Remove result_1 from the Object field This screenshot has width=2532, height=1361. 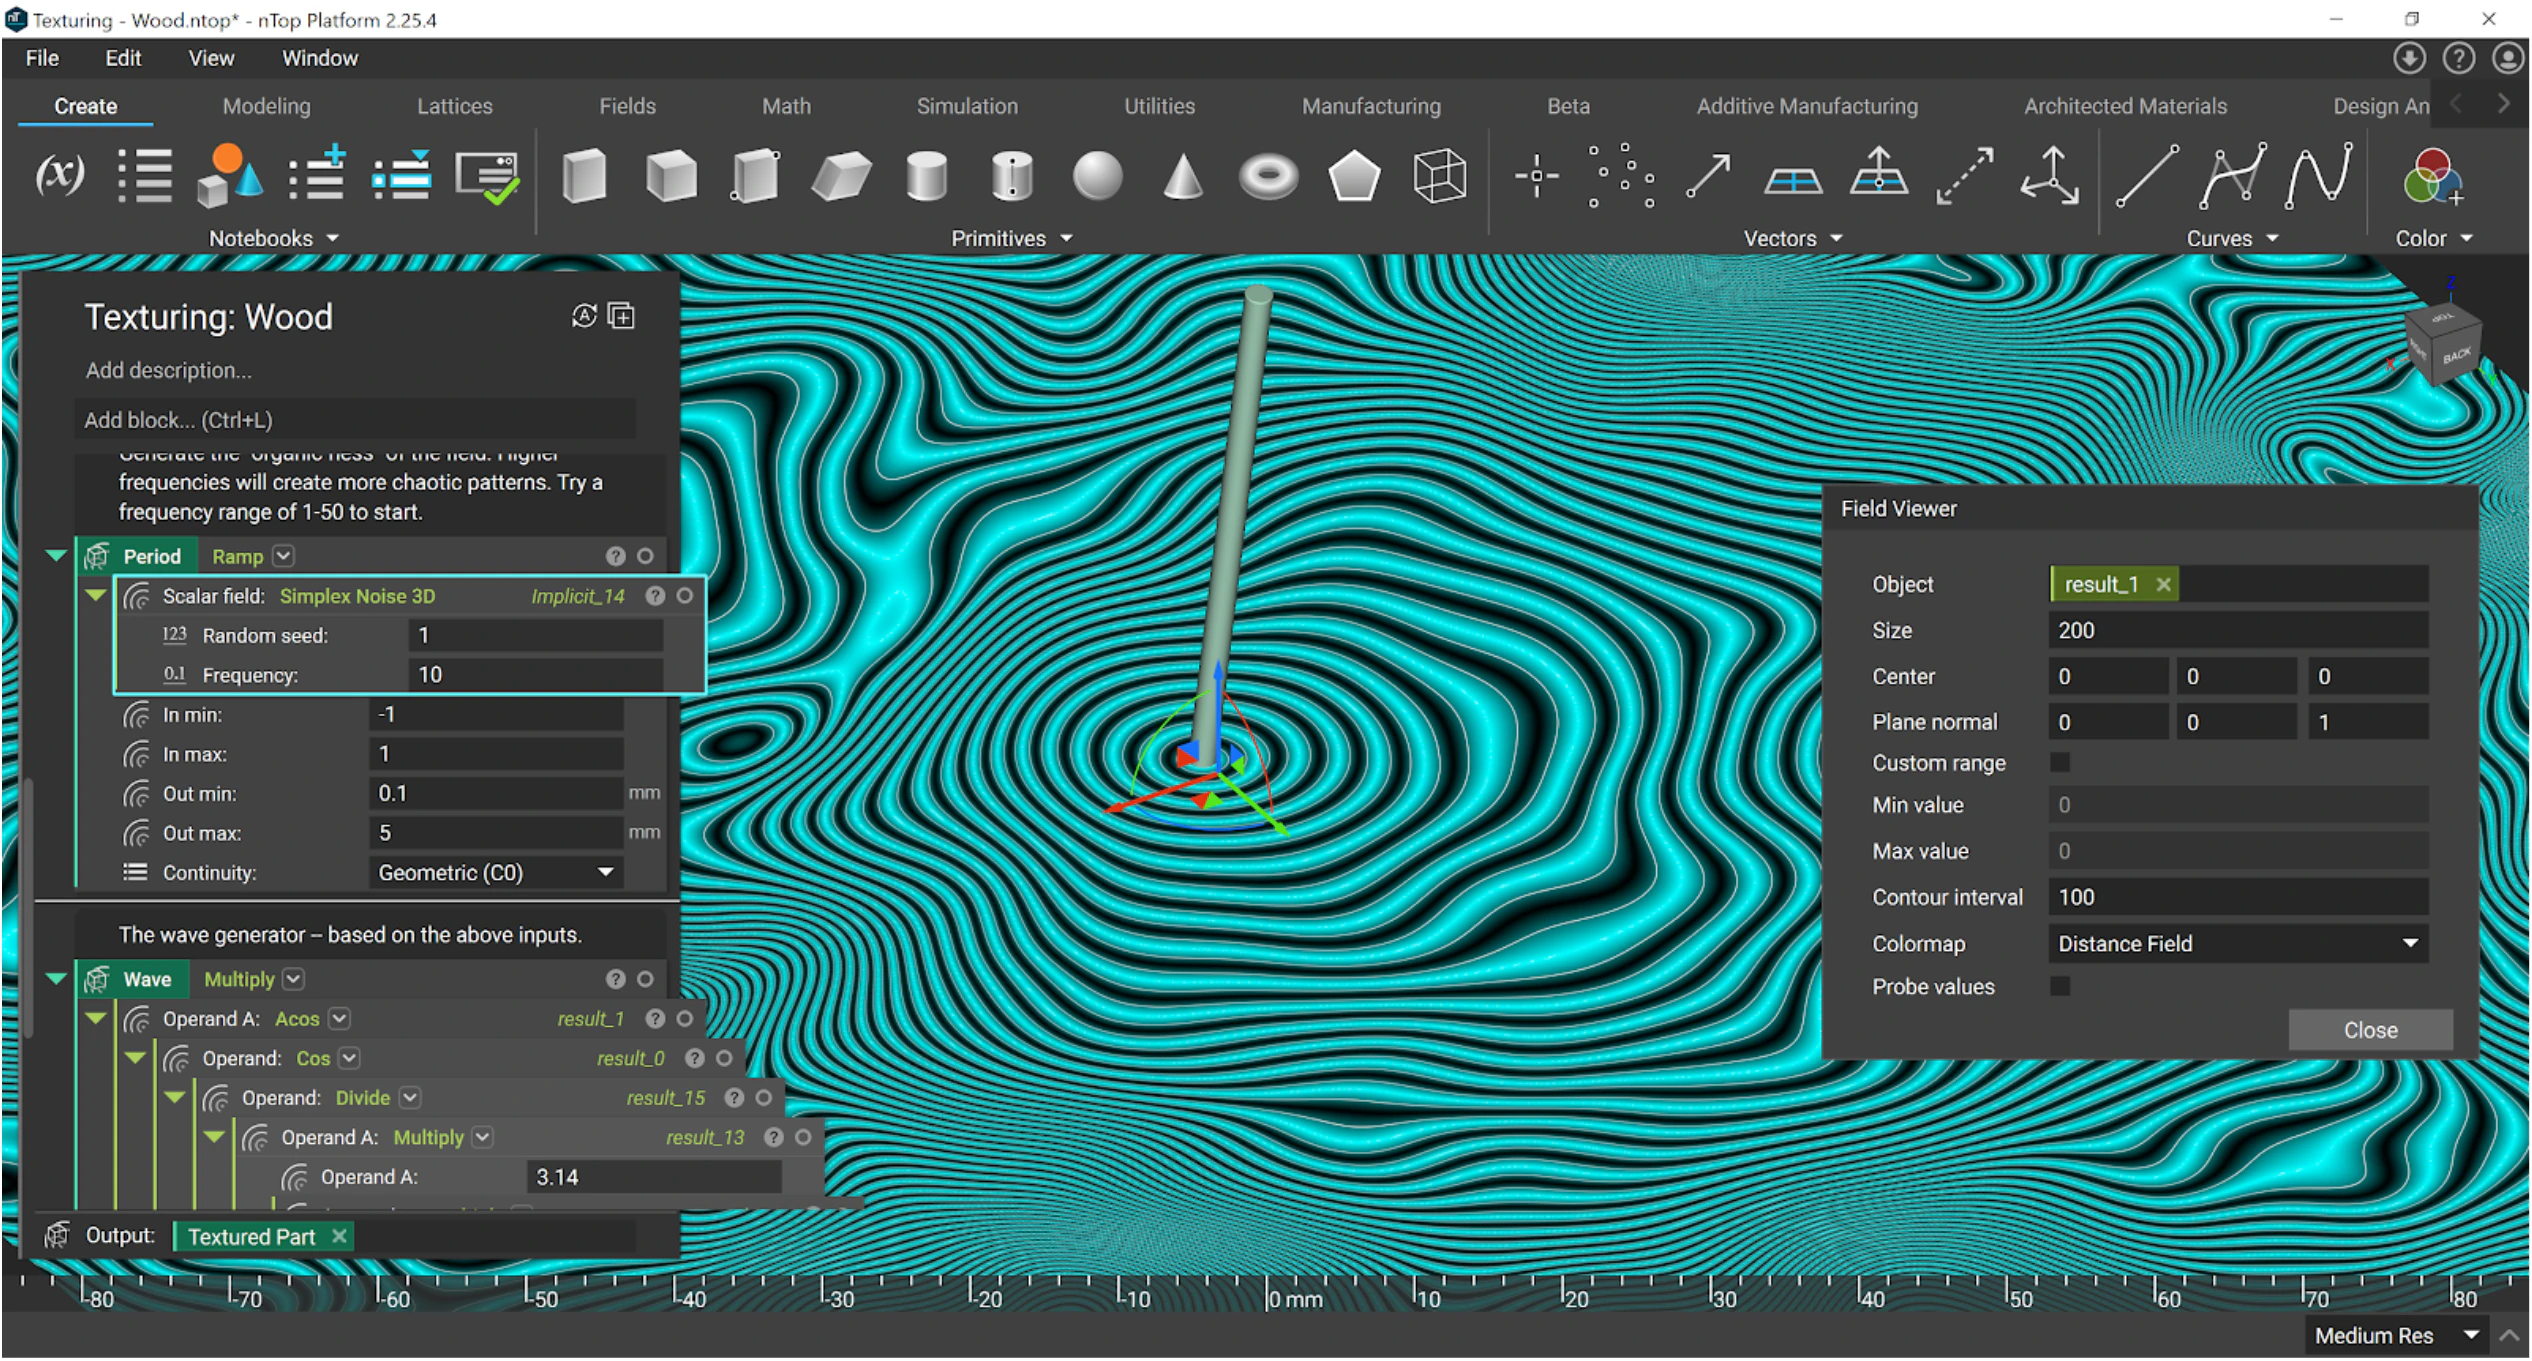click(2163, 584)
